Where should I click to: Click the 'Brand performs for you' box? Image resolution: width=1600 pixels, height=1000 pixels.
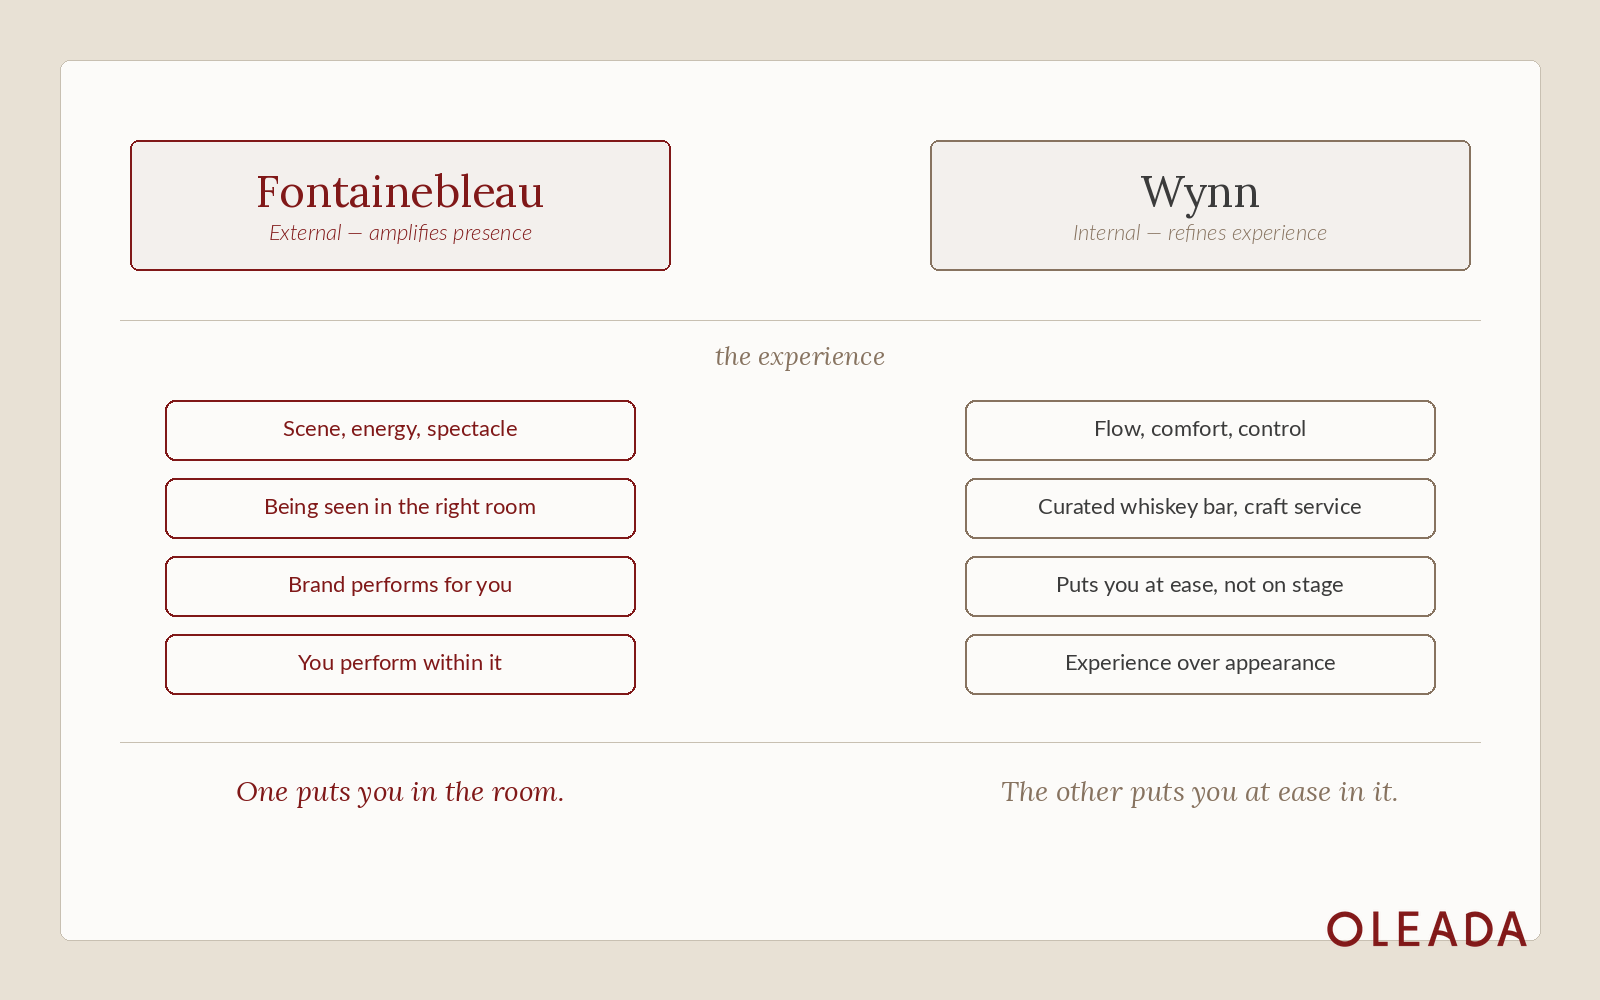pos(400,586)
